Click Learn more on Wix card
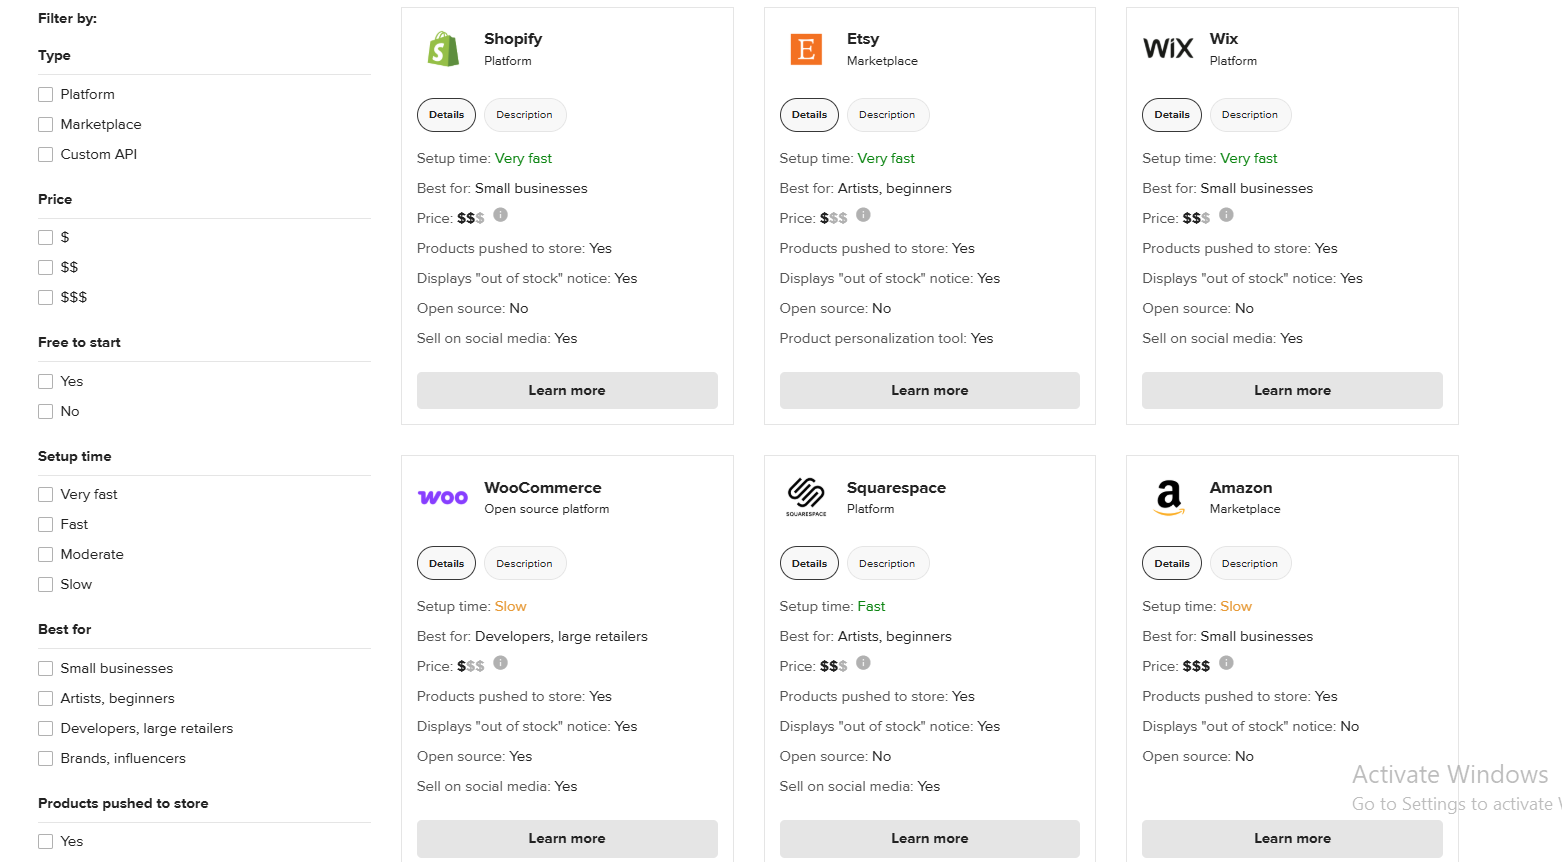 point(1292,390)
